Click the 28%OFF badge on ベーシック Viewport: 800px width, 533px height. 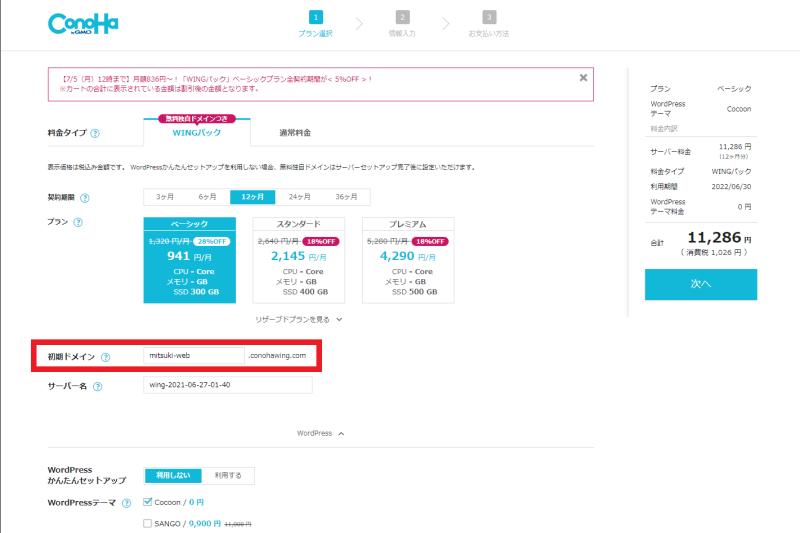[212, 241]
